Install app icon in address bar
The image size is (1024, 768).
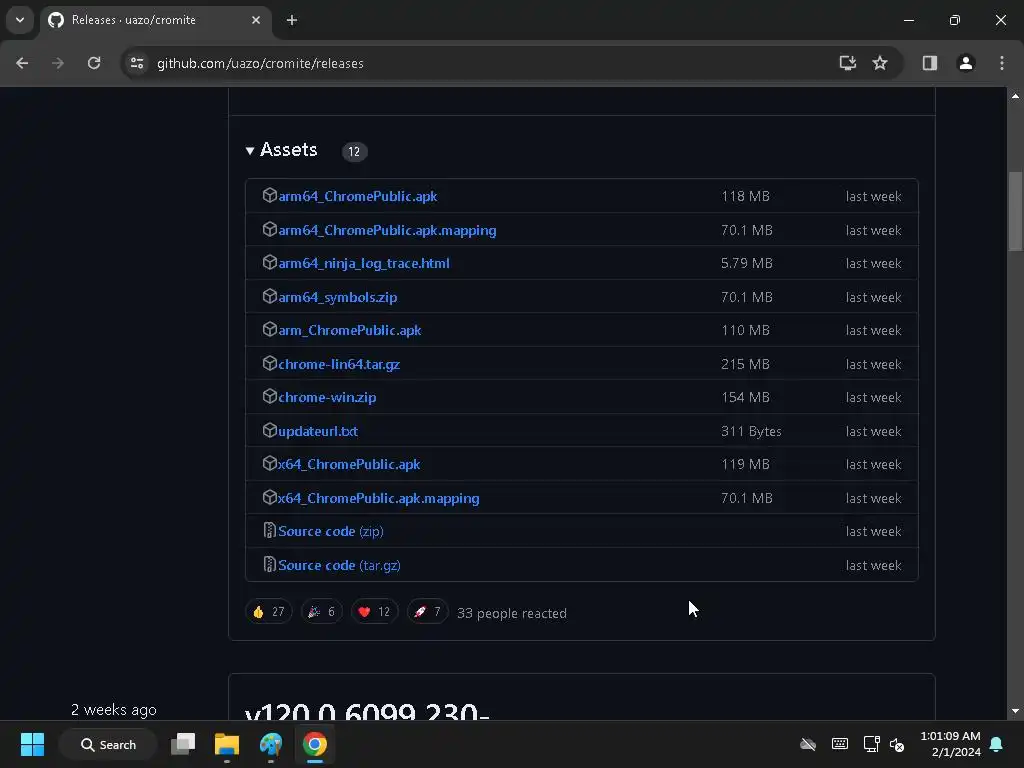point(848,63)
